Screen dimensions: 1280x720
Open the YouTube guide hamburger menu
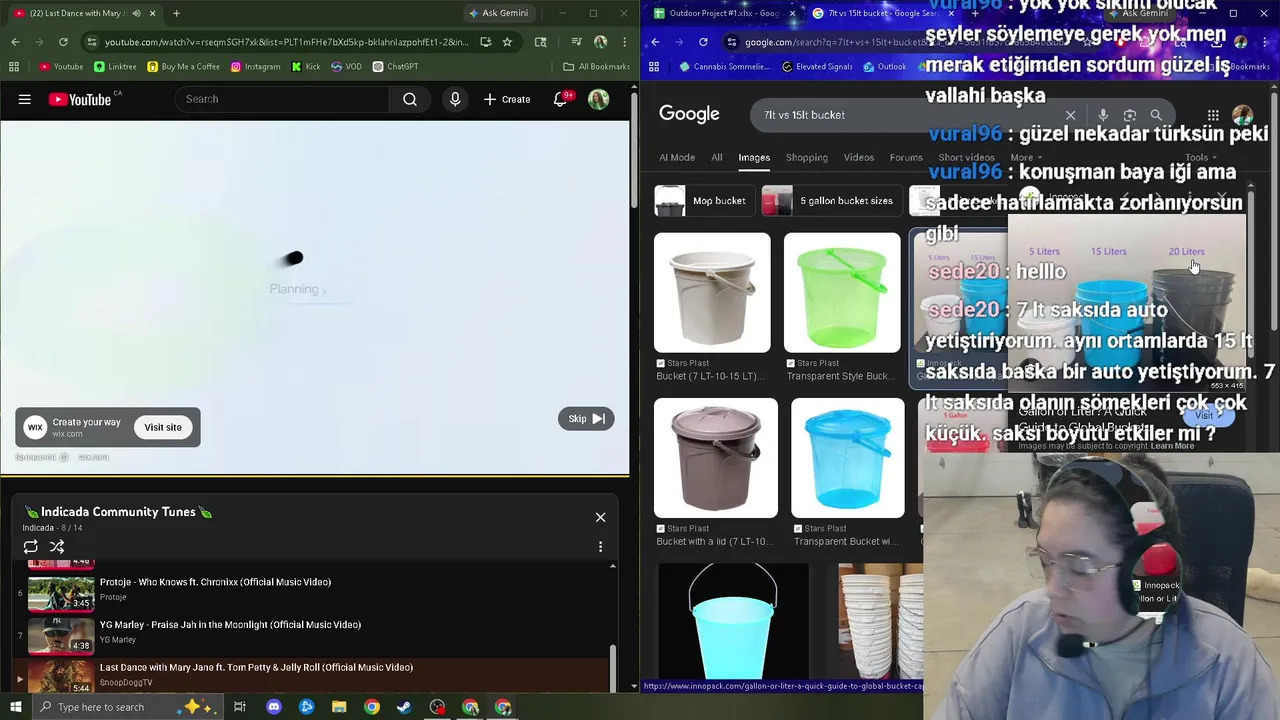coord(25,99)
